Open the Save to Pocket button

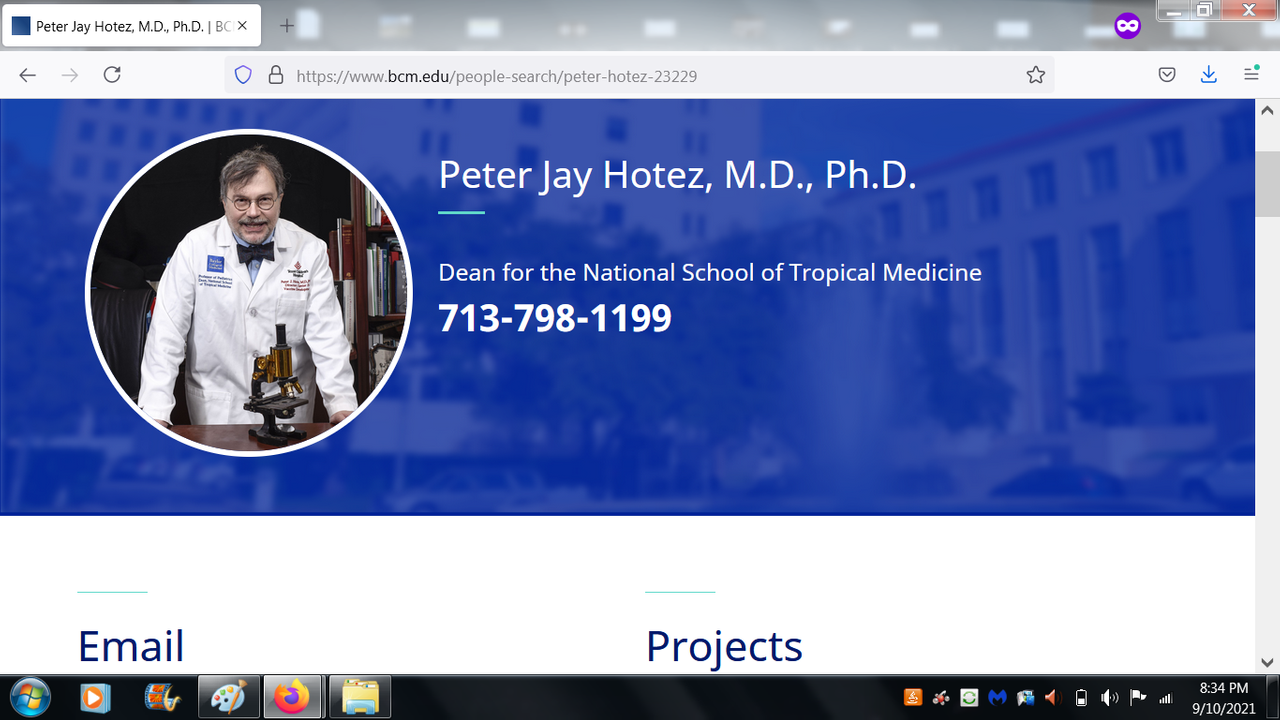(1167, 75)
